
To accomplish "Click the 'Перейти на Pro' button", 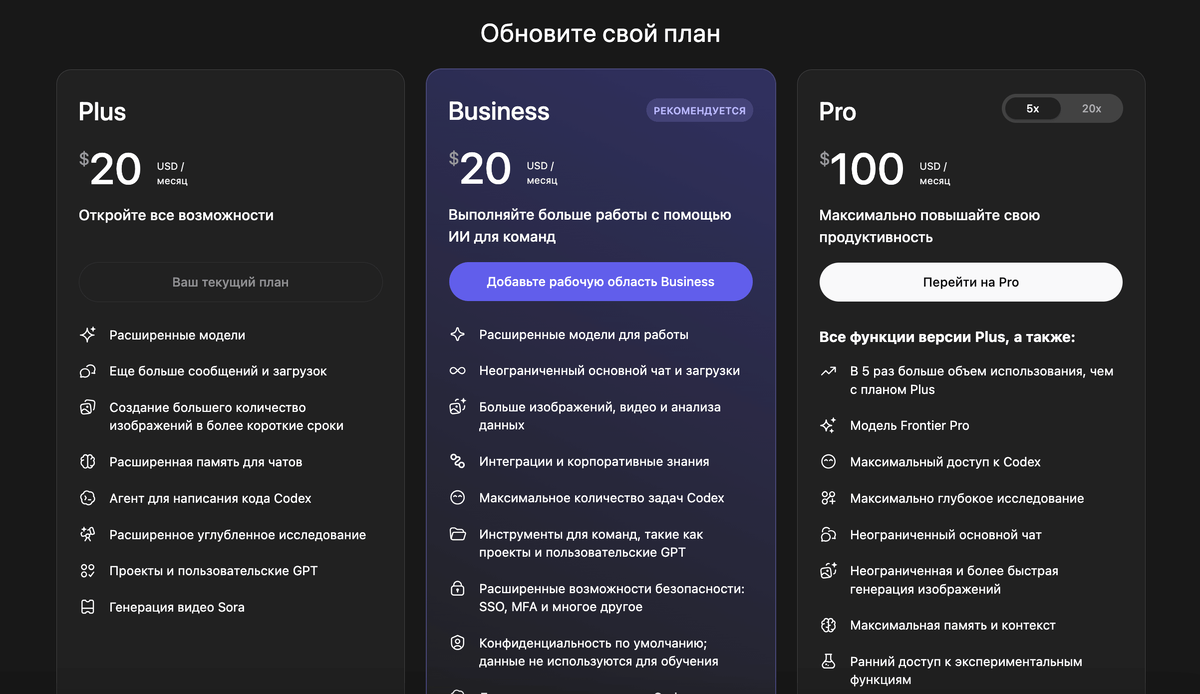I will click(971, 282).
